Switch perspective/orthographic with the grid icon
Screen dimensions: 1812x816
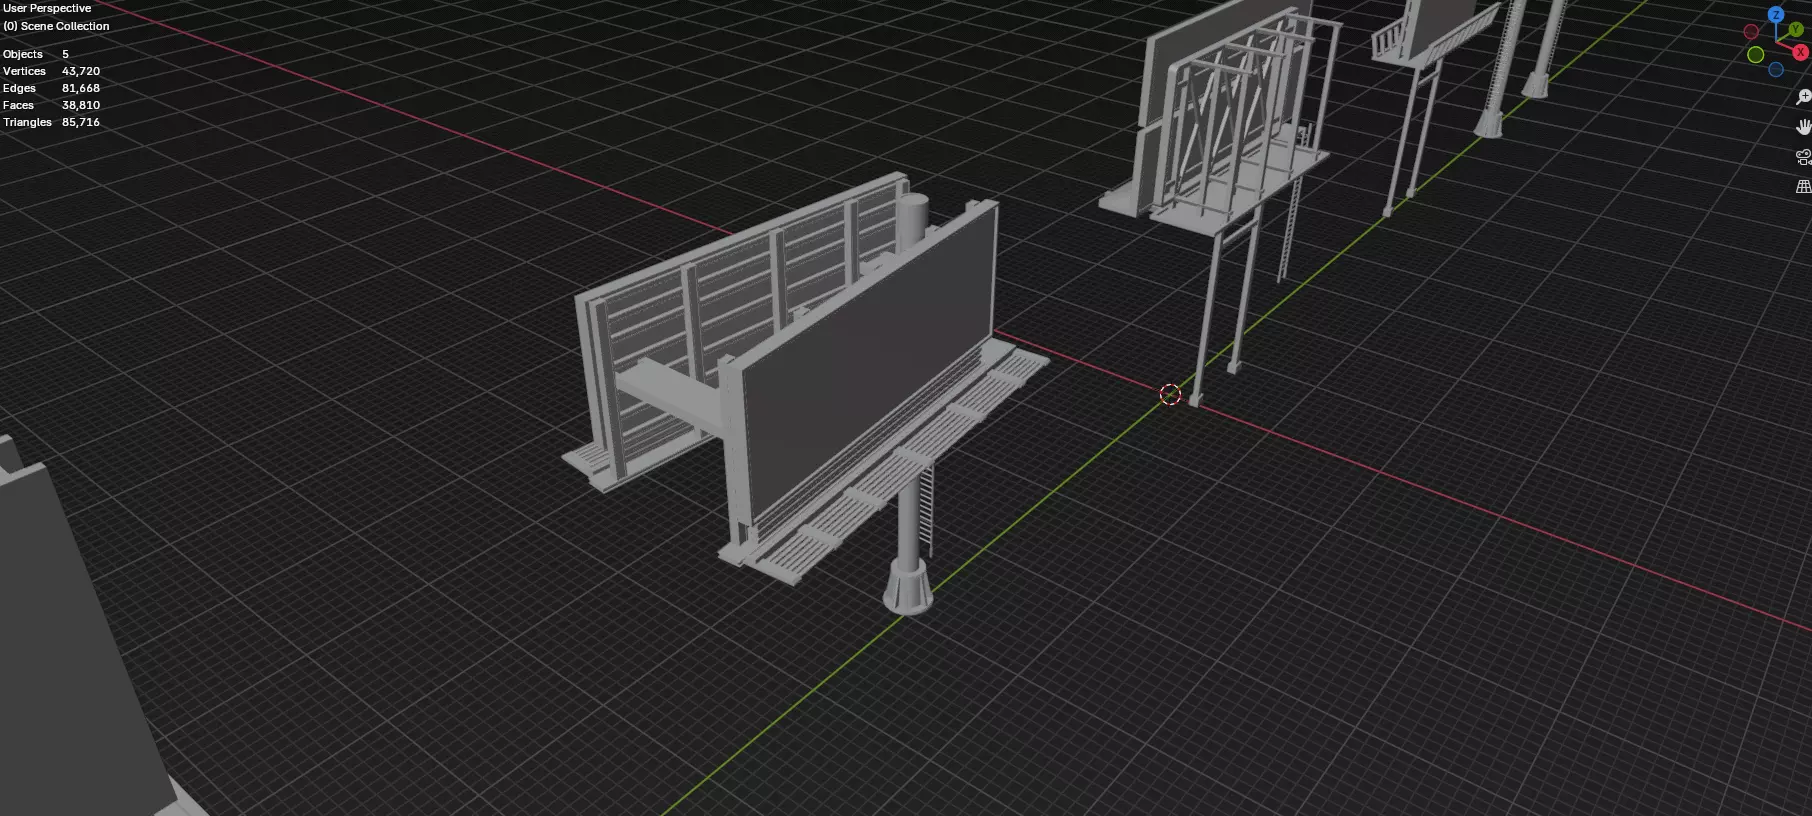(1803, 187)
